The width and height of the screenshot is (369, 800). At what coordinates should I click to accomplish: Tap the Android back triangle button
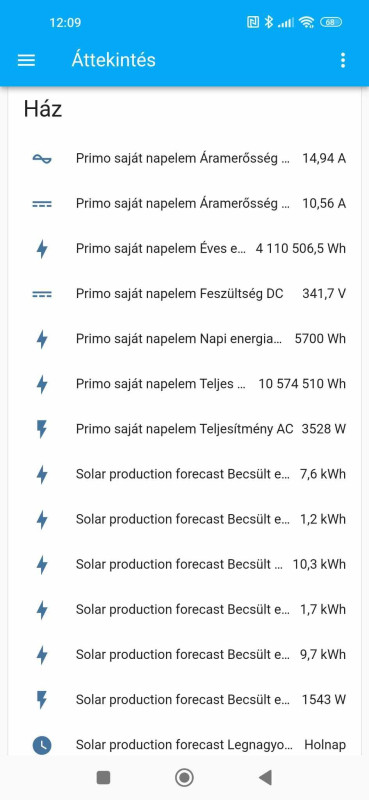[x=265, y=777]
